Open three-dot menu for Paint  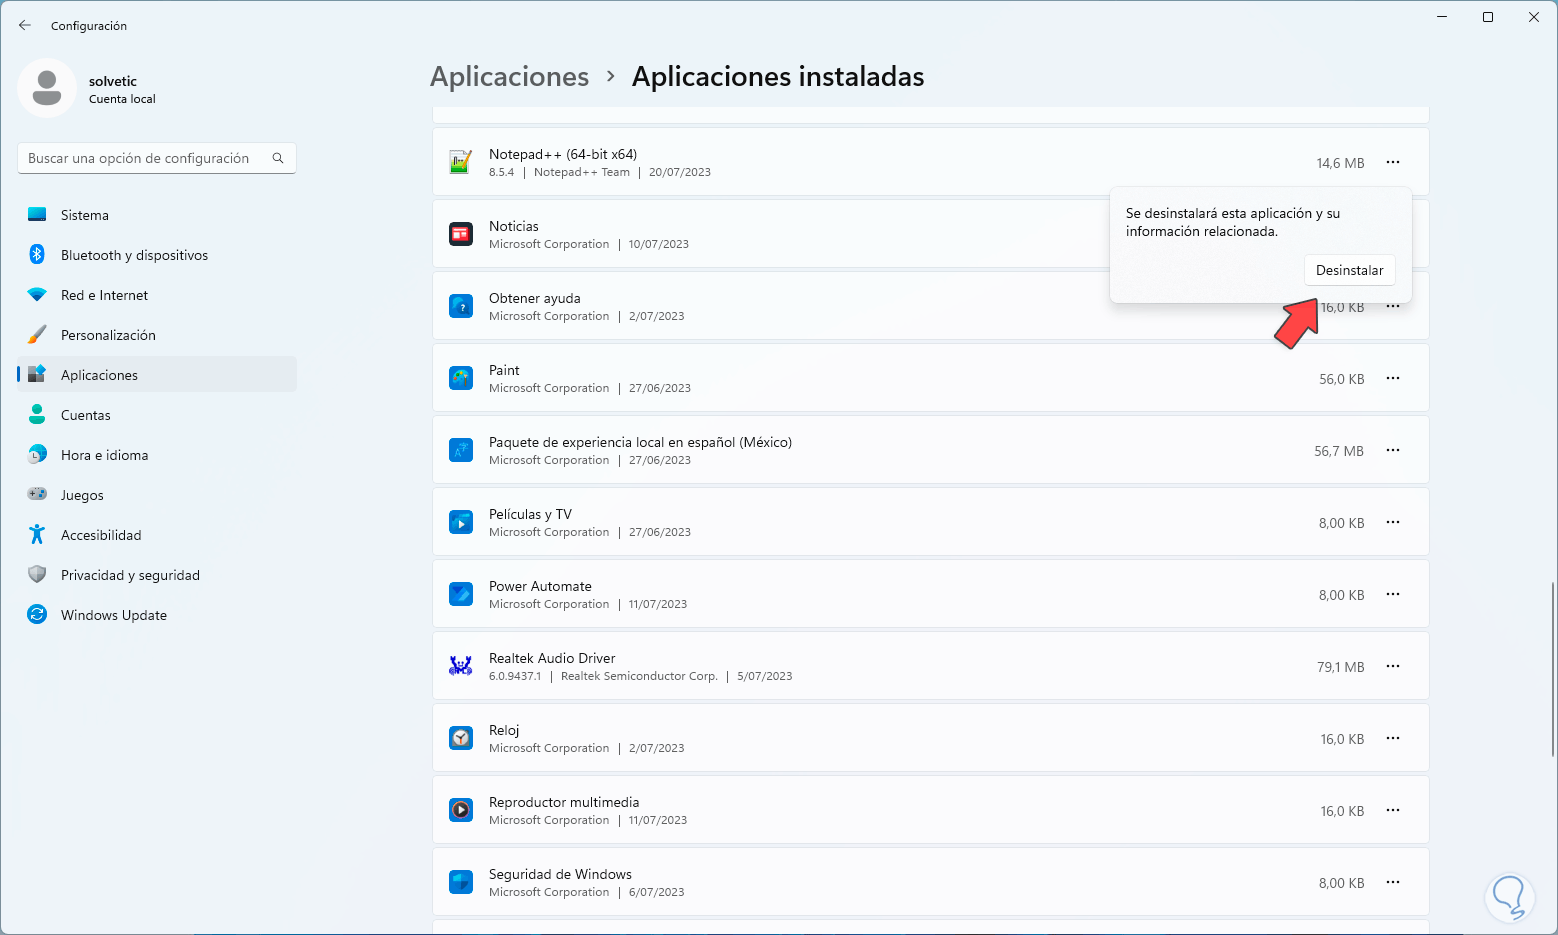[1393, 378]
